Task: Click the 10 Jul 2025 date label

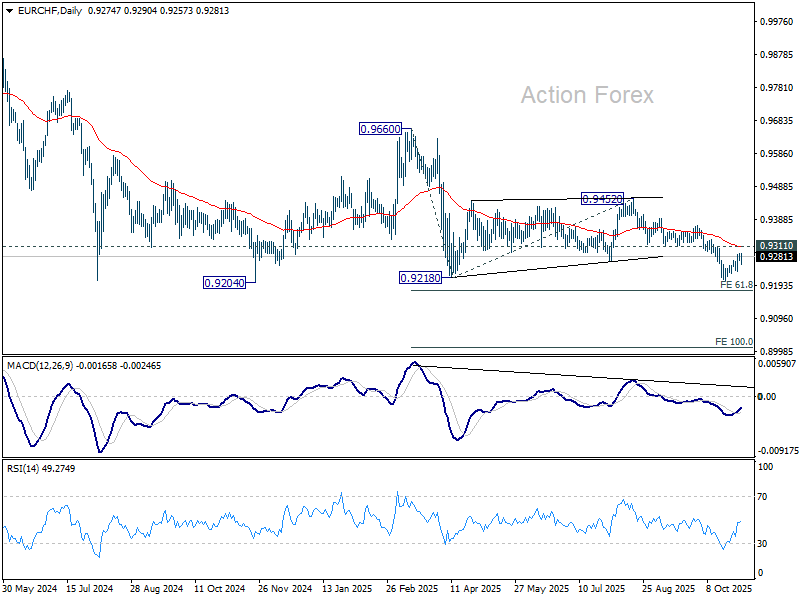Action: pos(602,588)
